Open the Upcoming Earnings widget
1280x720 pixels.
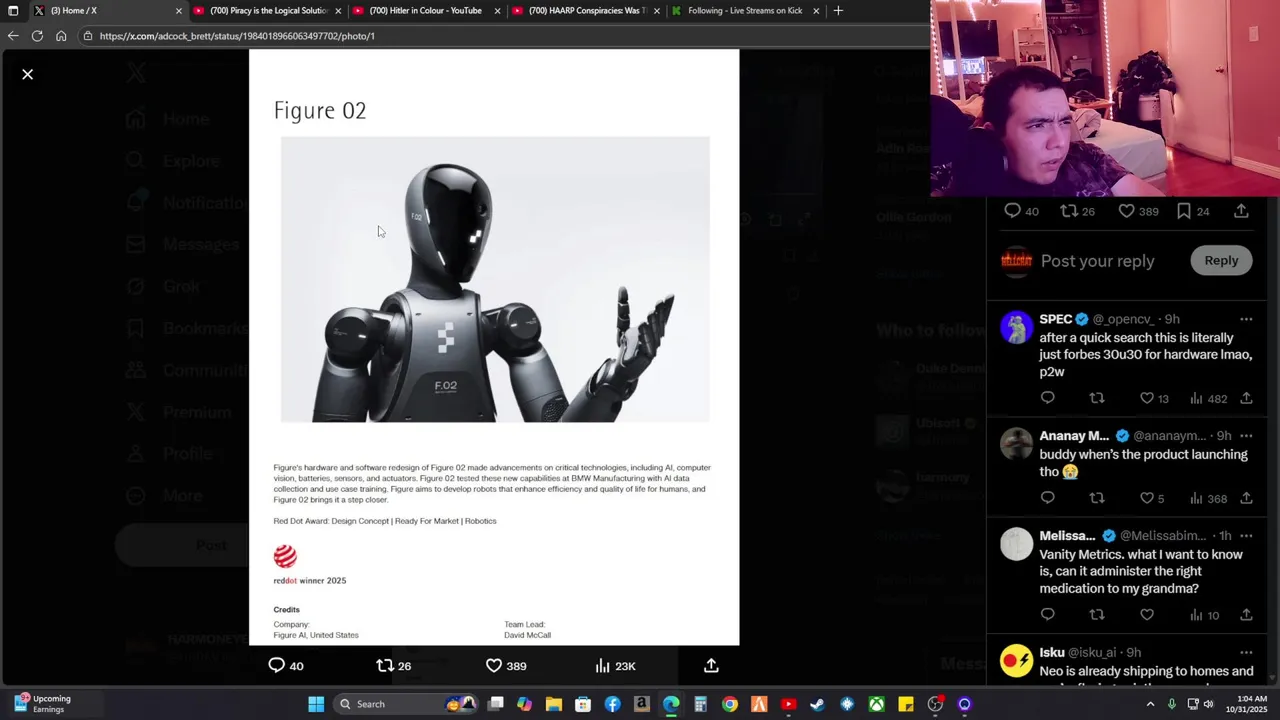tap(42, 704)
